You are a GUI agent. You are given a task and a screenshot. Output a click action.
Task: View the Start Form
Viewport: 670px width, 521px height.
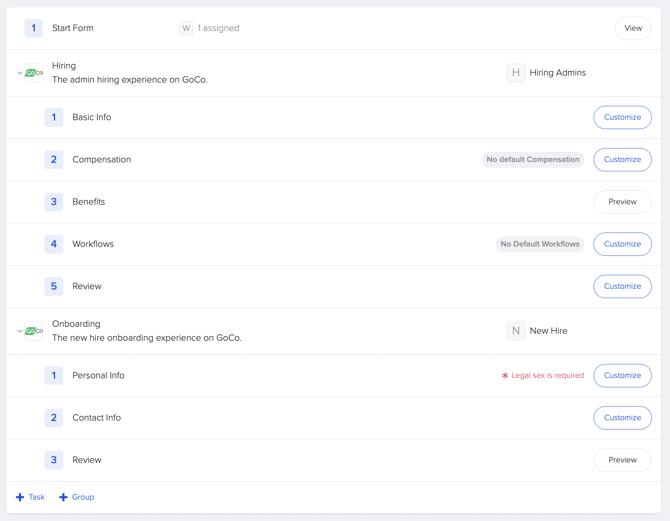(633, 28)
